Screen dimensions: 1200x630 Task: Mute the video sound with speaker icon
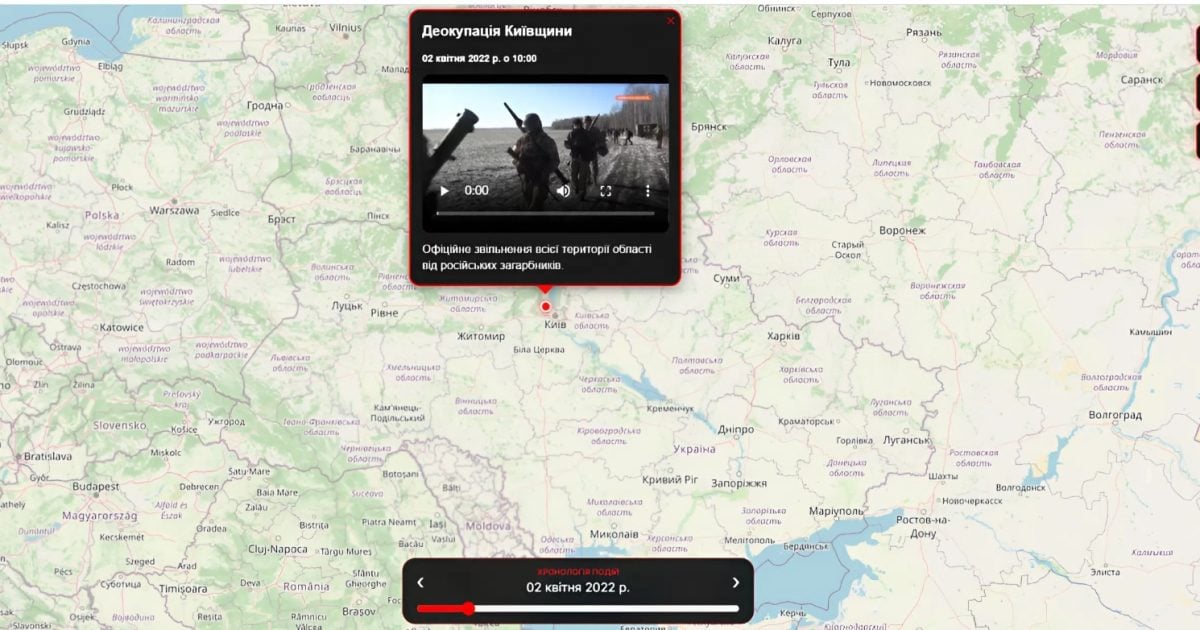563,191
